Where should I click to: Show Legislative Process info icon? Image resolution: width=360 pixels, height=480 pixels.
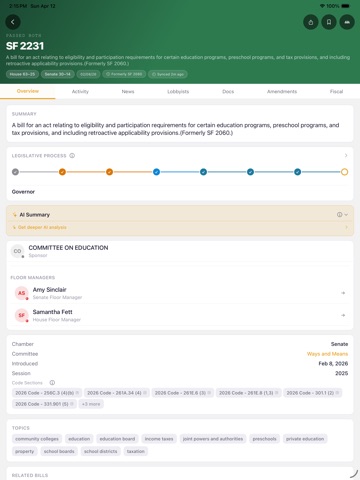pyautogui.click(x=72, y=156)
